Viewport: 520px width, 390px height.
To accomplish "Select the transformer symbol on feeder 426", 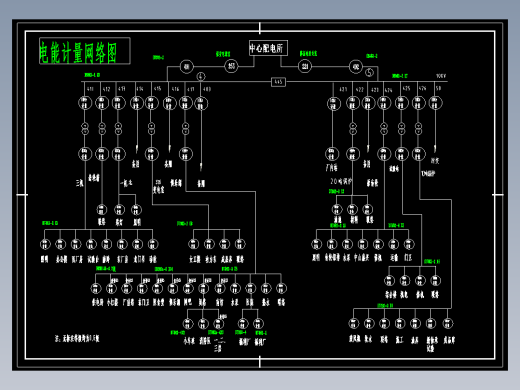I will (x=418, y=129).
